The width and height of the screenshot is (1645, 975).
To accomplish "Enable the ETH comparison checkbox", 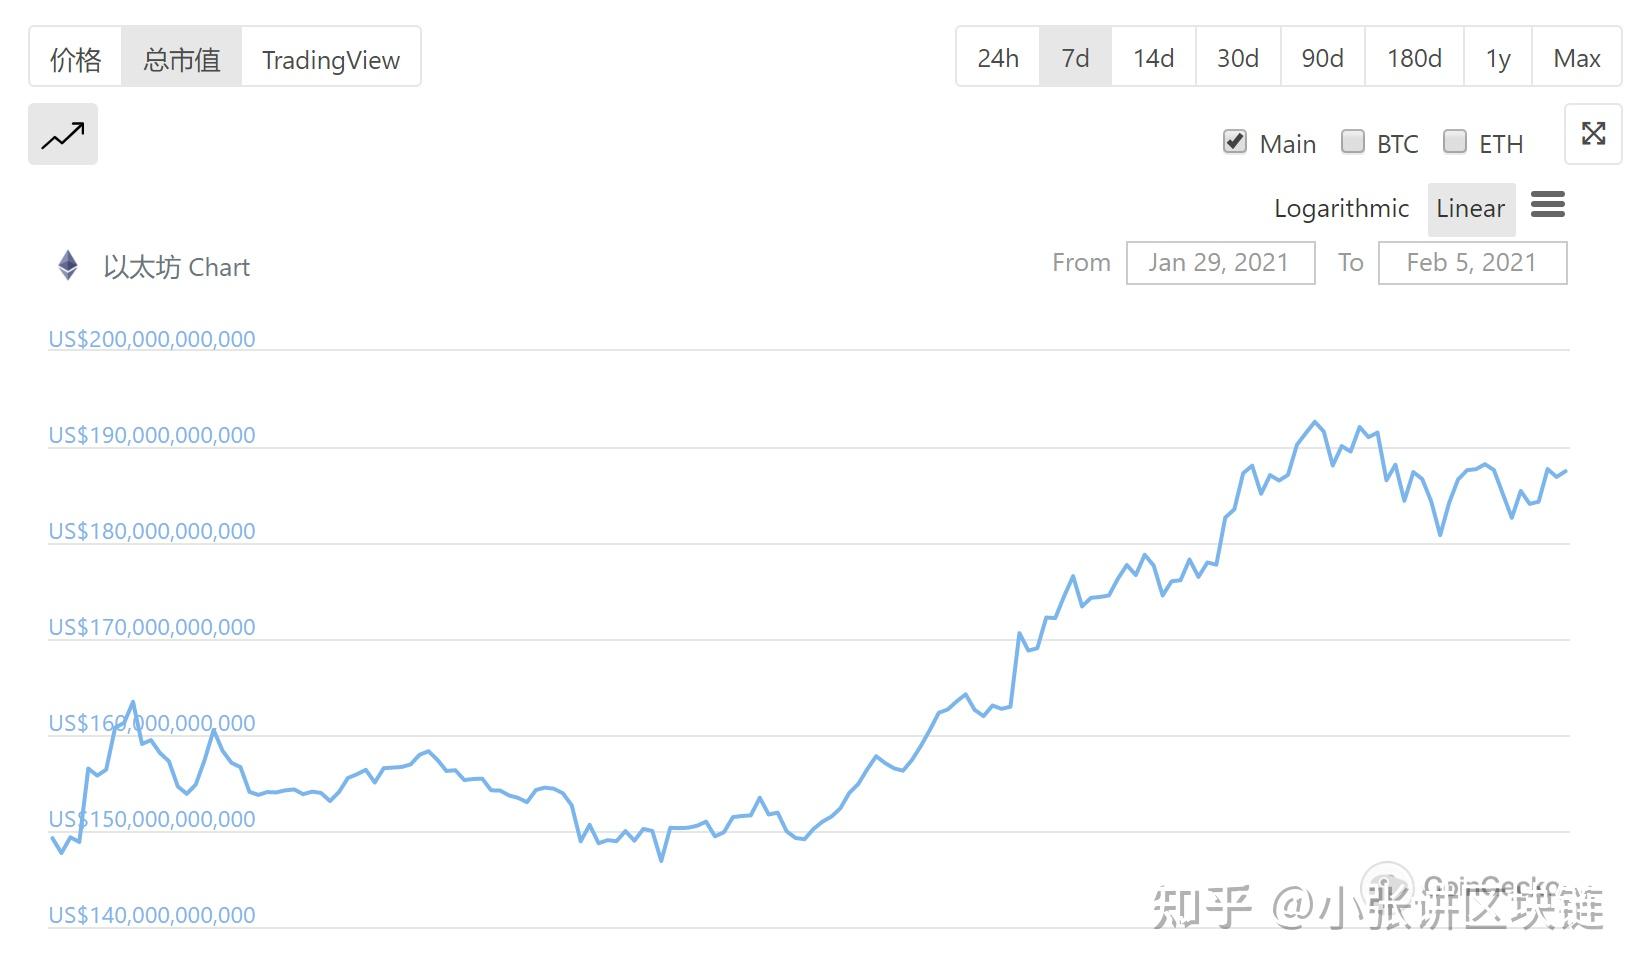I will (x=1455, y=142).
